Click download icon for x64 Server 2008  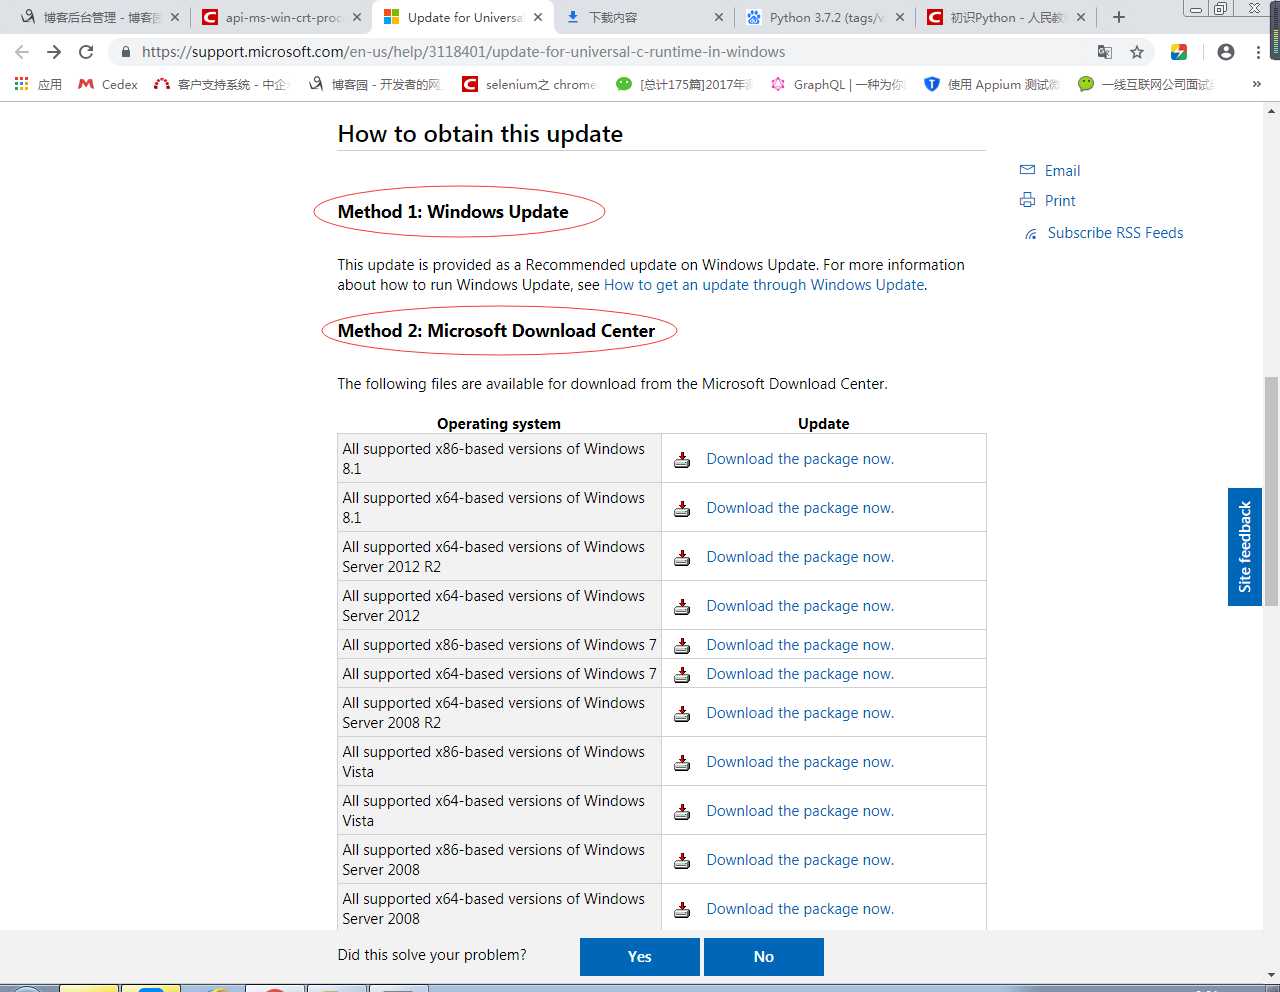[x=682, y=910]
